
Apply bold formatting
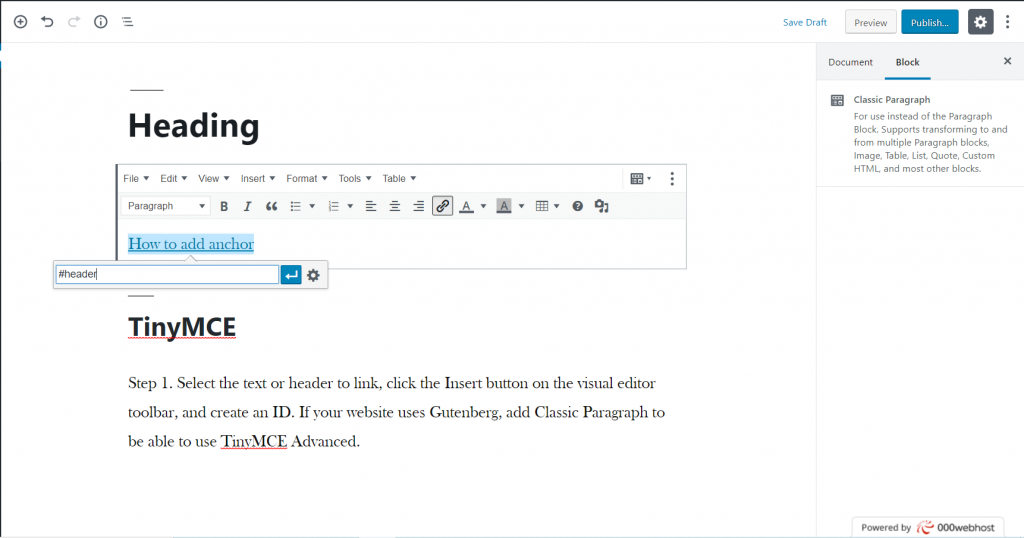pyautogui.click(x=224, y=206)
